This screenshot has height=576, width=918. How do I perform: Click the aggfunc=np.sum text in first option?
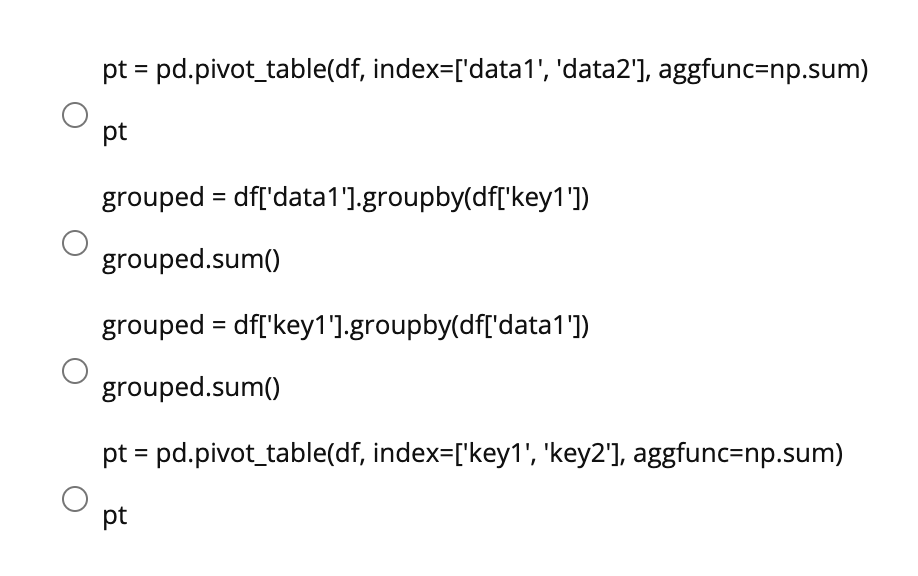tap(763, 70)
